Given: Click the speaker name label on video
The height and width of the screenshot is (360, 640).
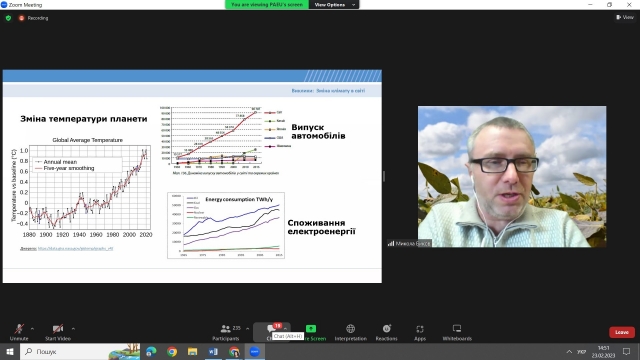Looking at the screenshot, I should tap(409, 243).
